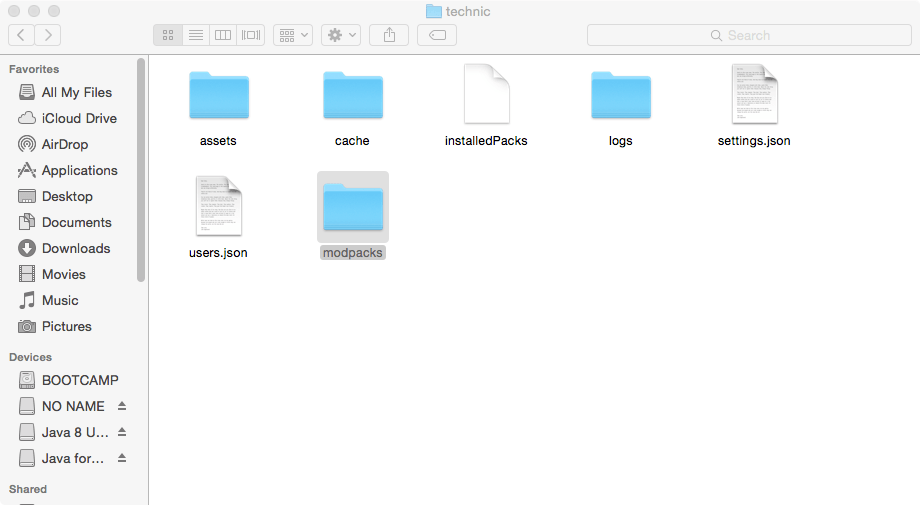The image size is (920, 505).
Task: Click the users.json filename label
Action: tap(218, 253)
